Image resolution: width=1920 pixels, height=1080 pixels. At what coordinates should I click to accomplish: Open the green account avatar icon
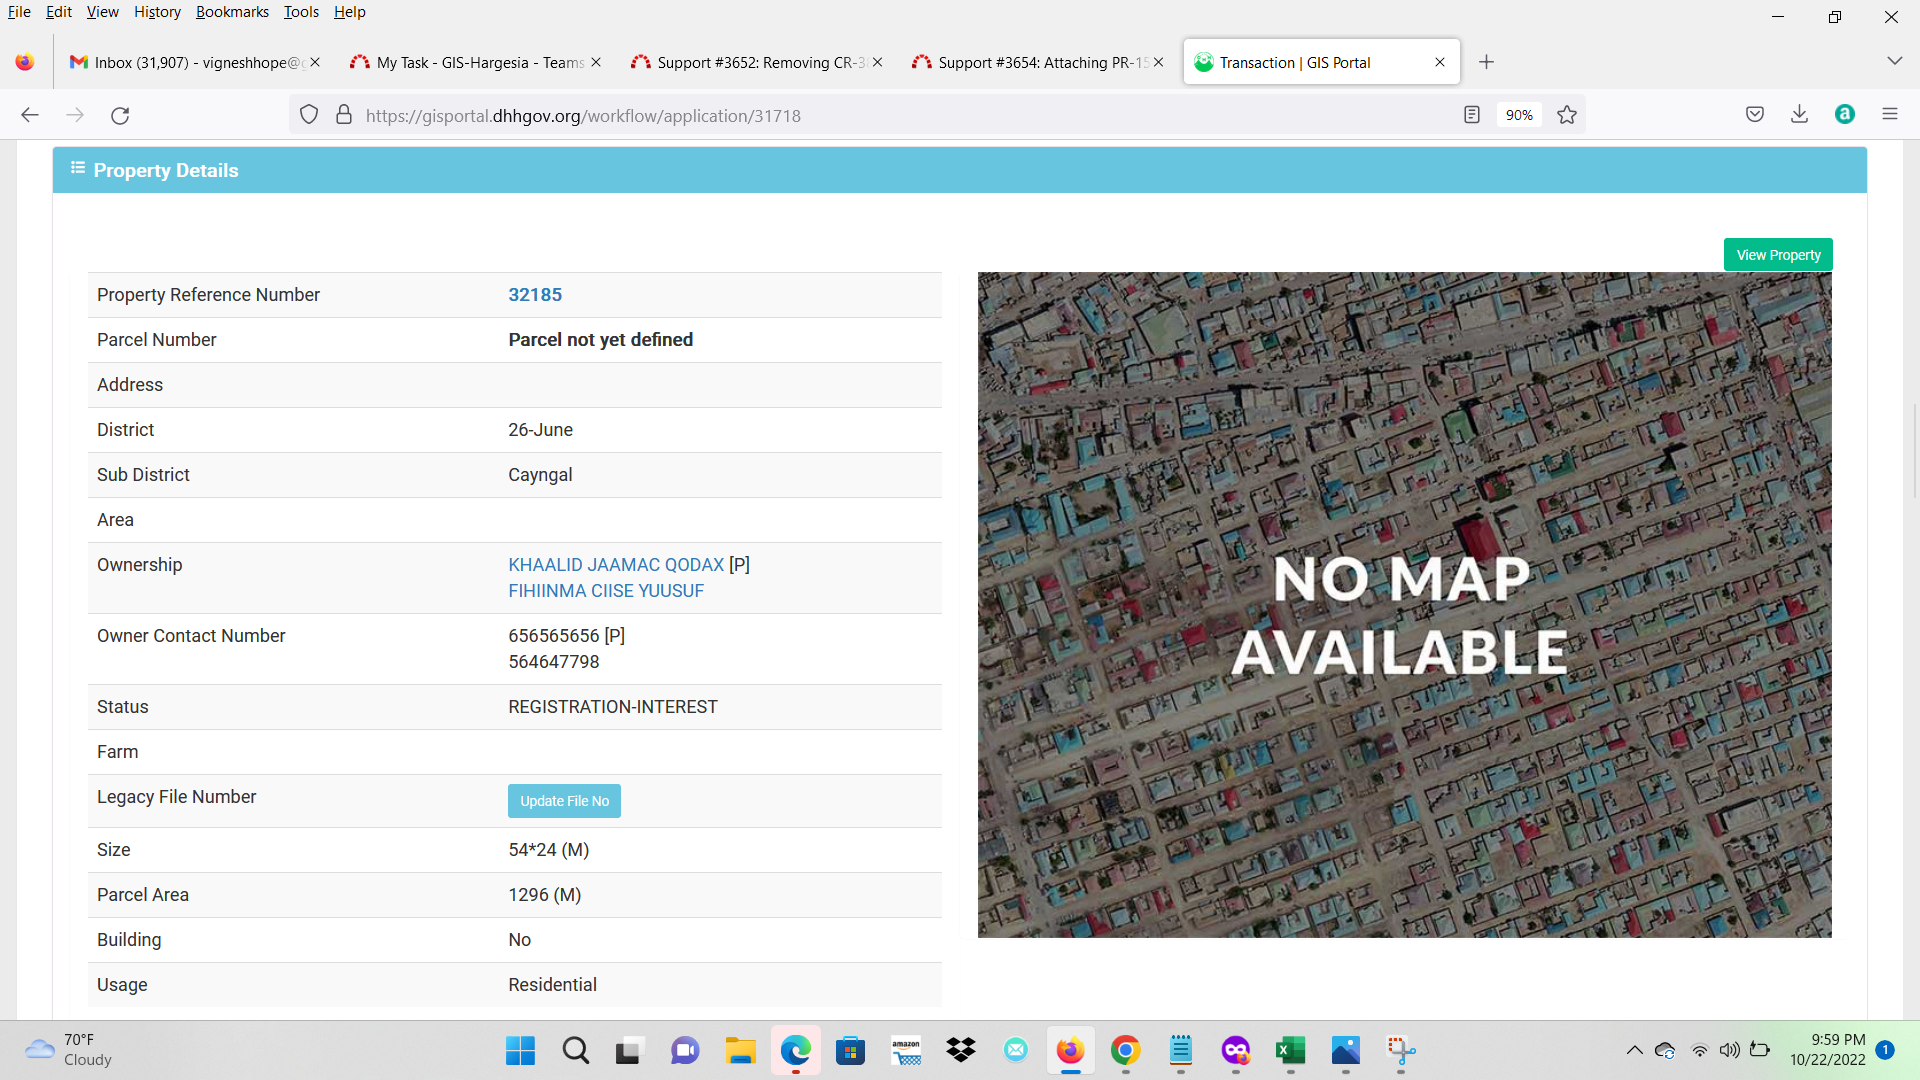tap(1845, 114)
